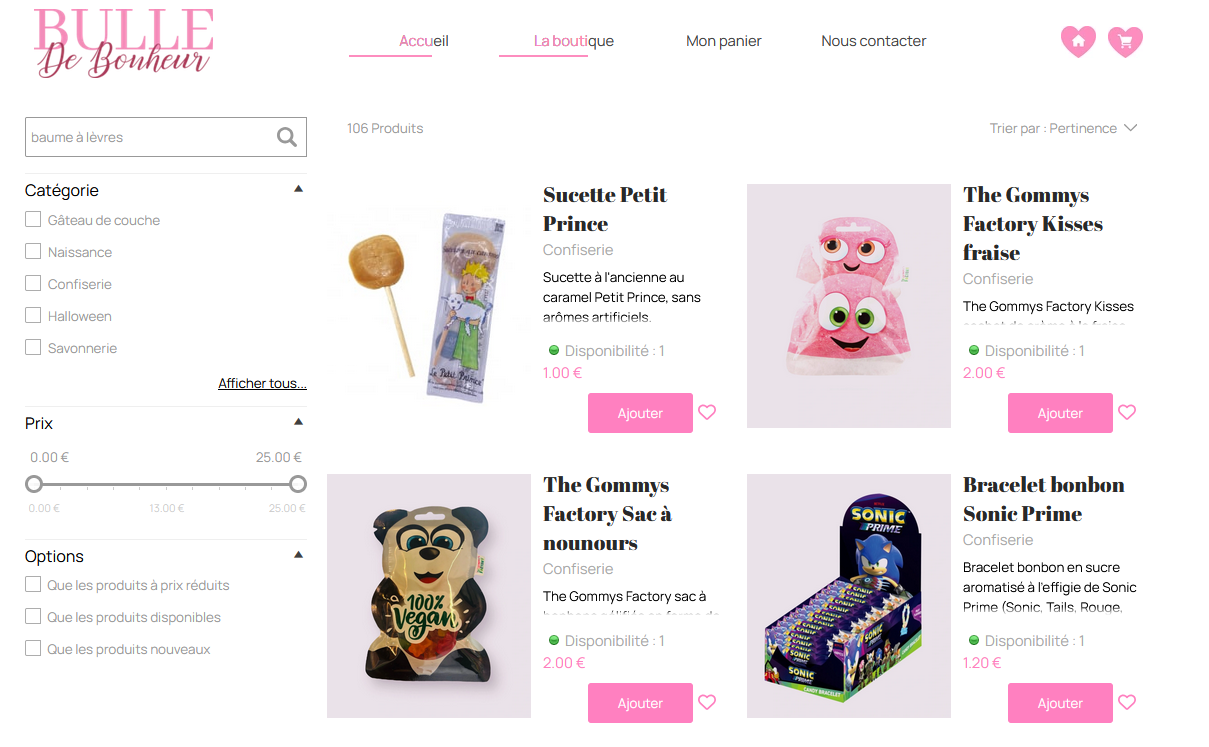Tick Que les produits disponibles option
Screen dimensions: 1209x747
pos(33,617)
